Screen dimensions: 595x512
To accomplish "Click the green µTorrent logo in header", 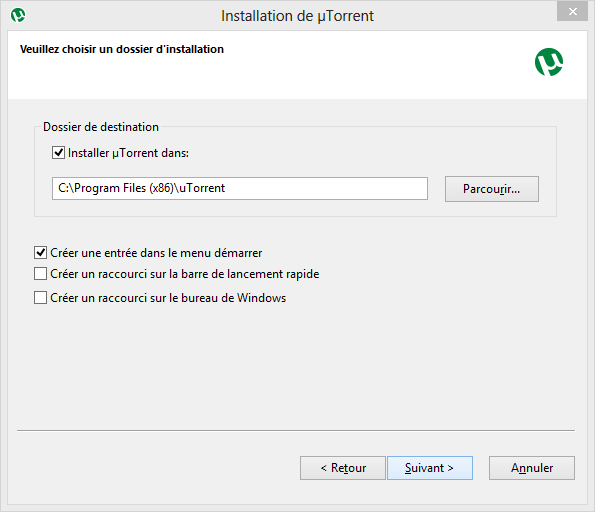I will point(549,62).
